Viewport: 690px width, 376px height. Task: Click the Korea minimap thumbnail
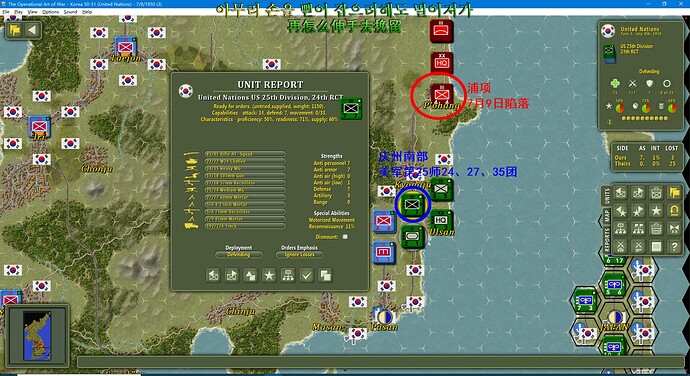pyautogui.click(x=37, y=336)
